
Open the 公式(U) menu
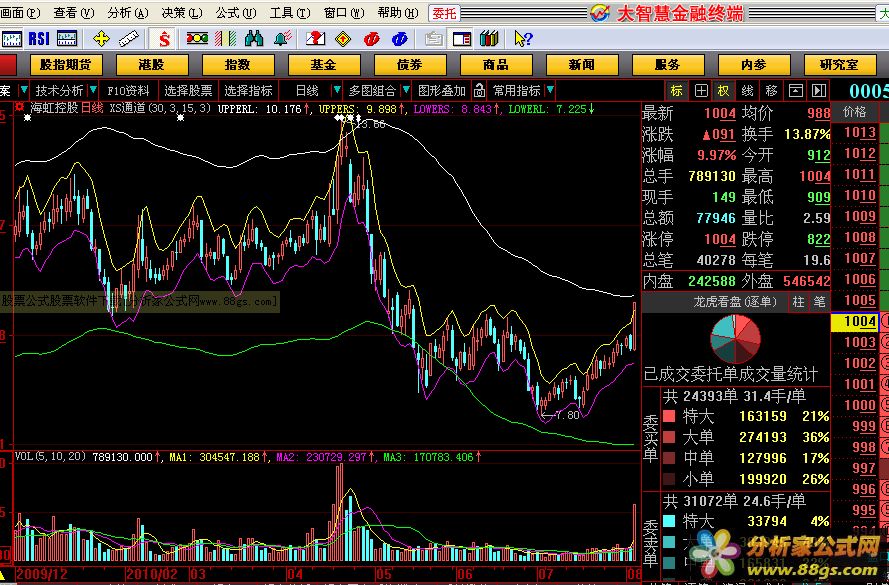236,12
